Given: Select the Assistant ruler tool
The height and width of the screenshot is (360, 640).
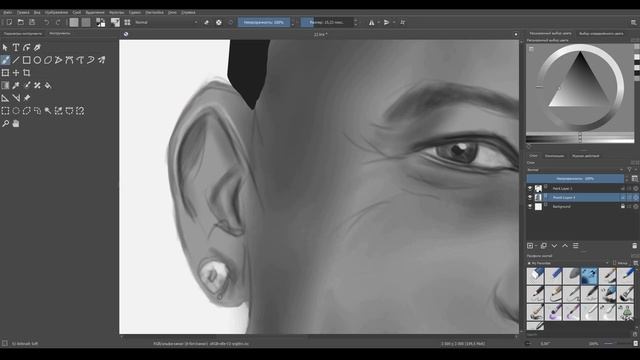Looking at the screenshot, I should (x=5, y=98).
